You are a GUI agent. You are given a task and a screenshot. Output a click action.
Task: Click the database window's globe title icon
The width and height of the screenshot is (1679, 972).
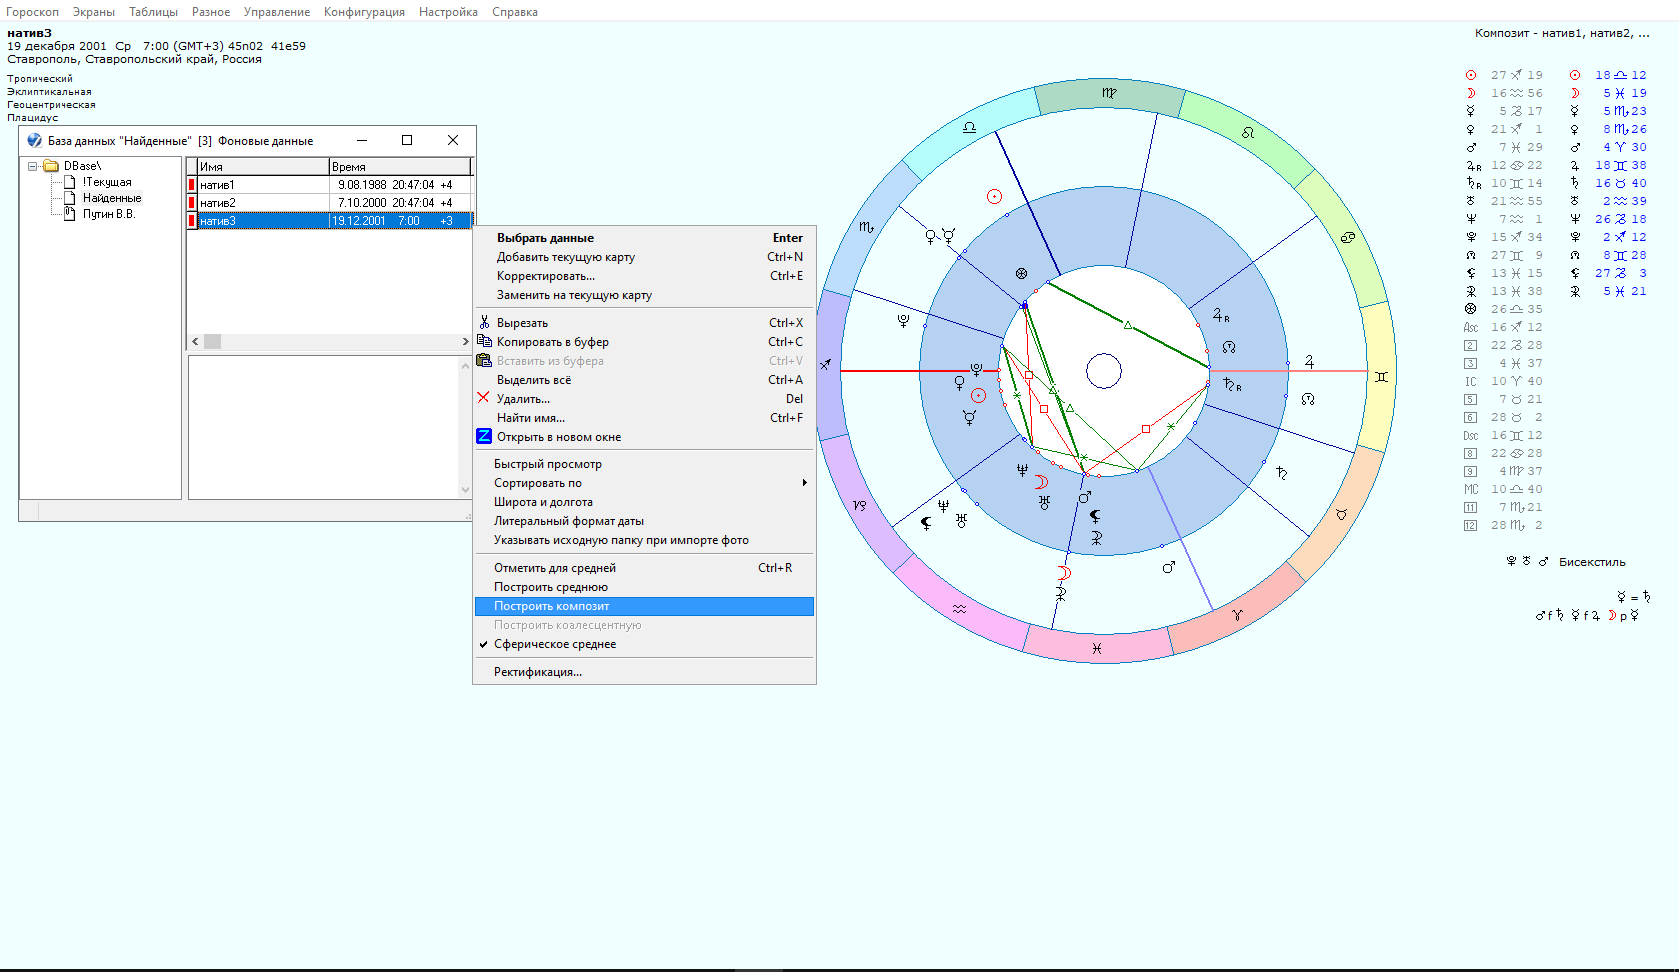[x=34, y=141]
